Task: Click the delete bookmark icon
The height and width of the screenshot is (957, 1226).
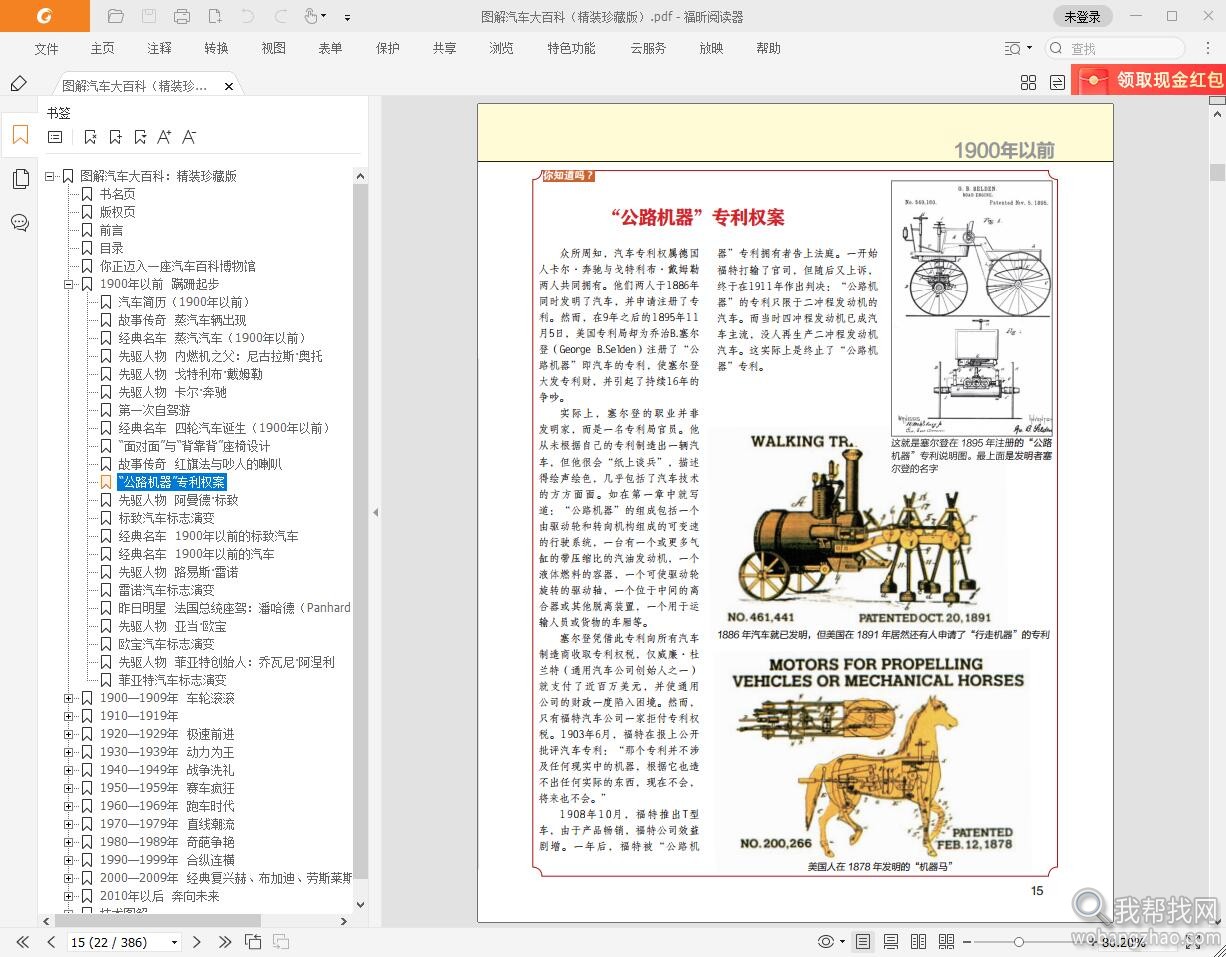Action: [x=90, y=137]
